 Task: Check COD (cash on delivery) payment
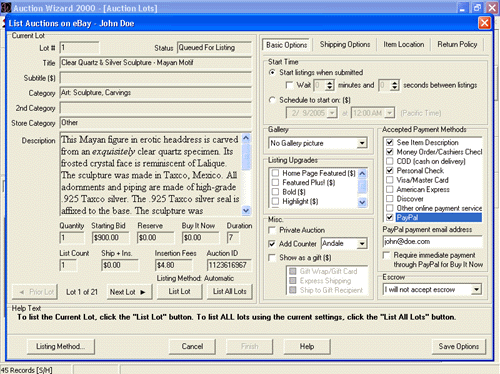coord(389,161)
